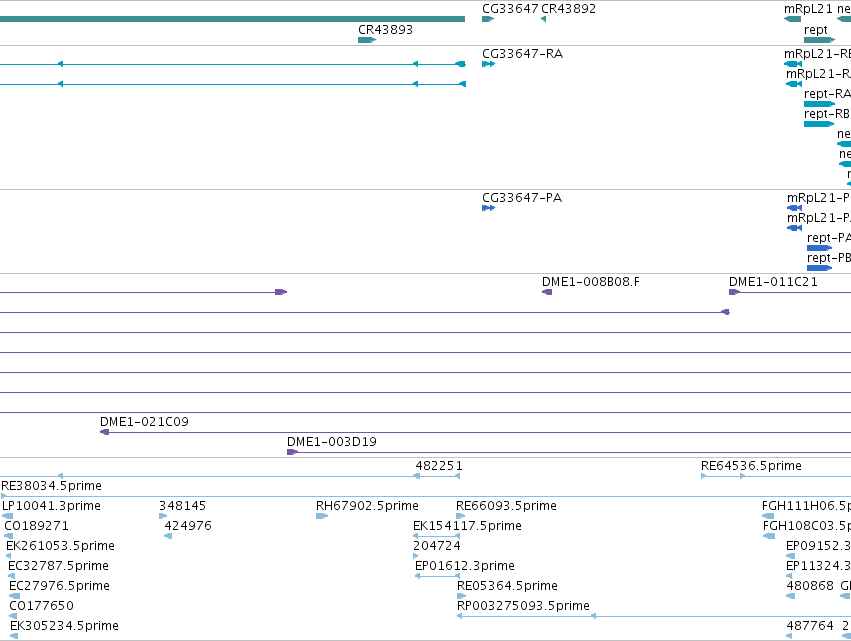
Task: Select the DME1-008B08.F label
Action: tap(590, 282)
